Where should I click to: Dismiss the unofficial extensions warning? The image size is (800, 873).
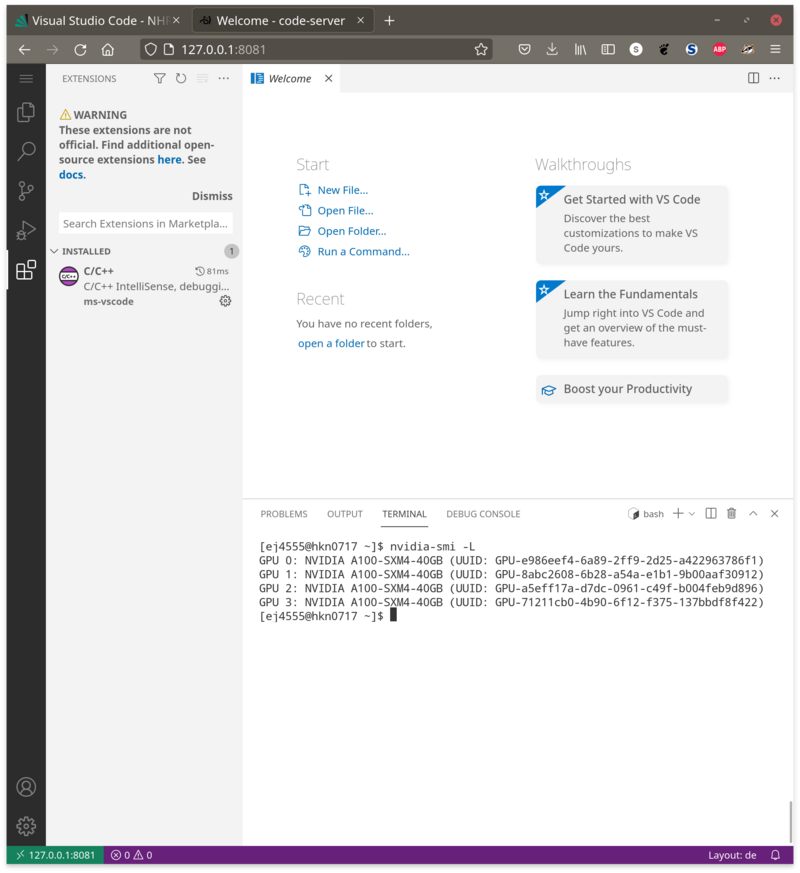[x=212, y=196]
